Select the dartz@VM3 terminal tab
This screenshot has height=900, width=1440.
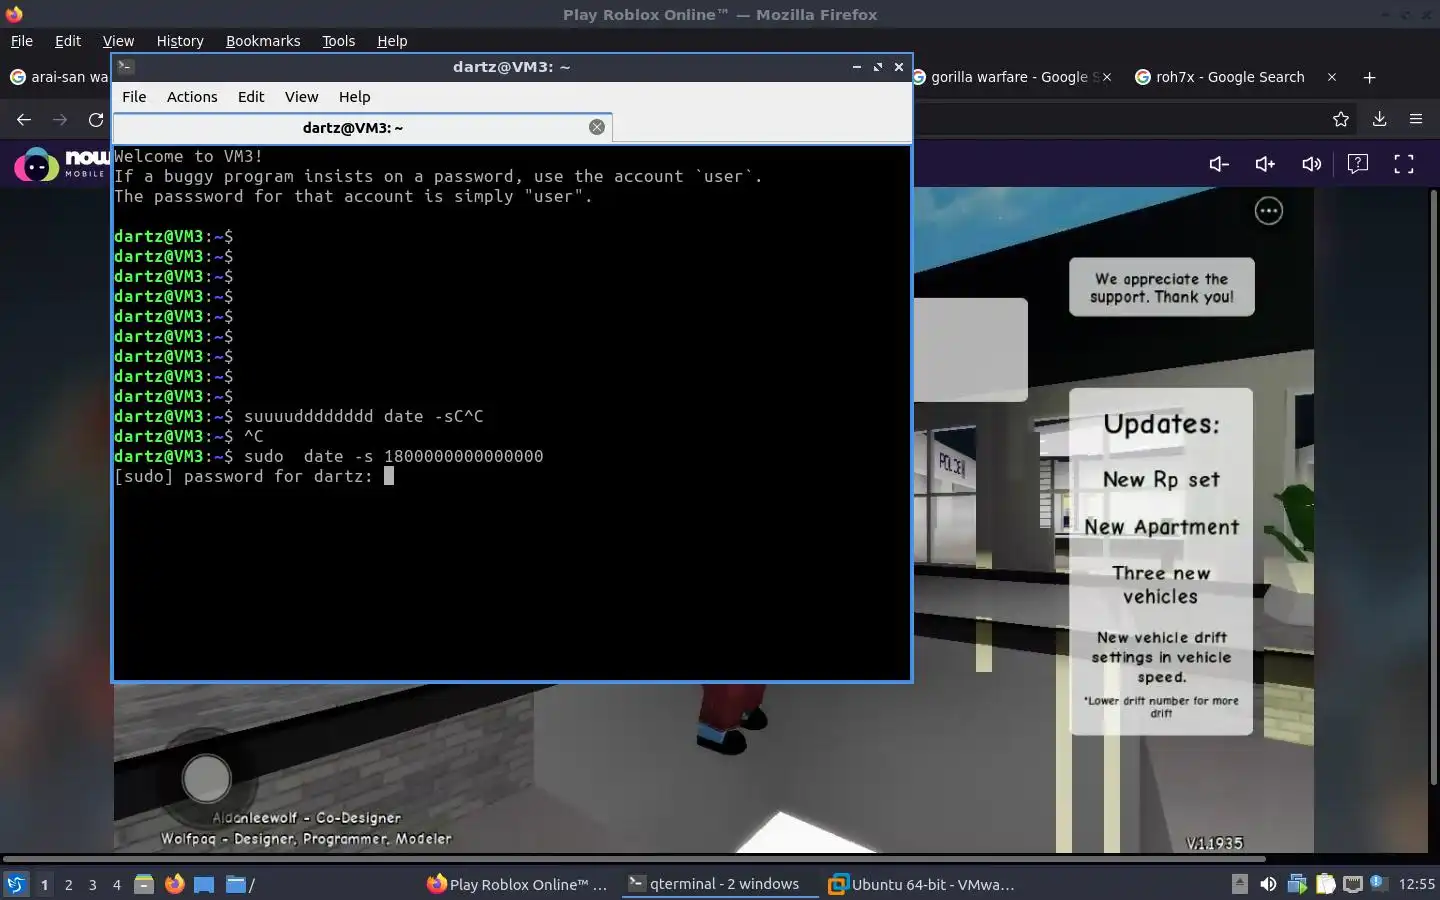[x=360, y=128]
